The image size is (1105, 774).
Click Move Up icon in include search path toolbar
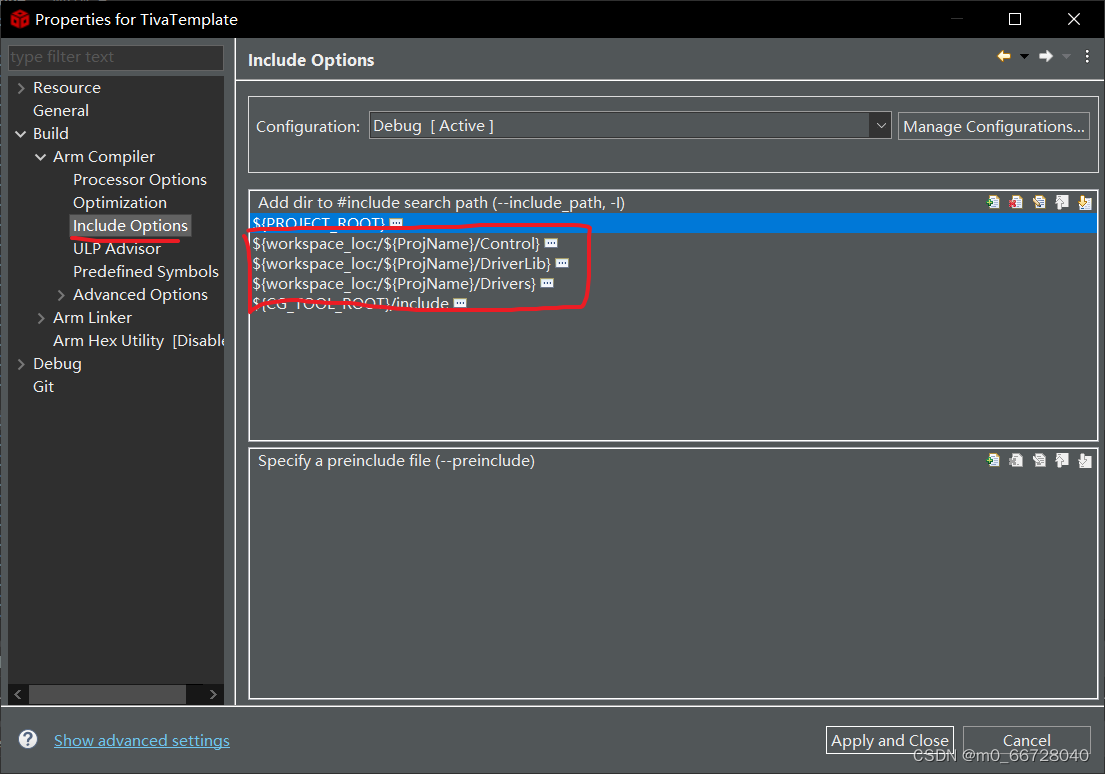click(x=1062, y=203)
